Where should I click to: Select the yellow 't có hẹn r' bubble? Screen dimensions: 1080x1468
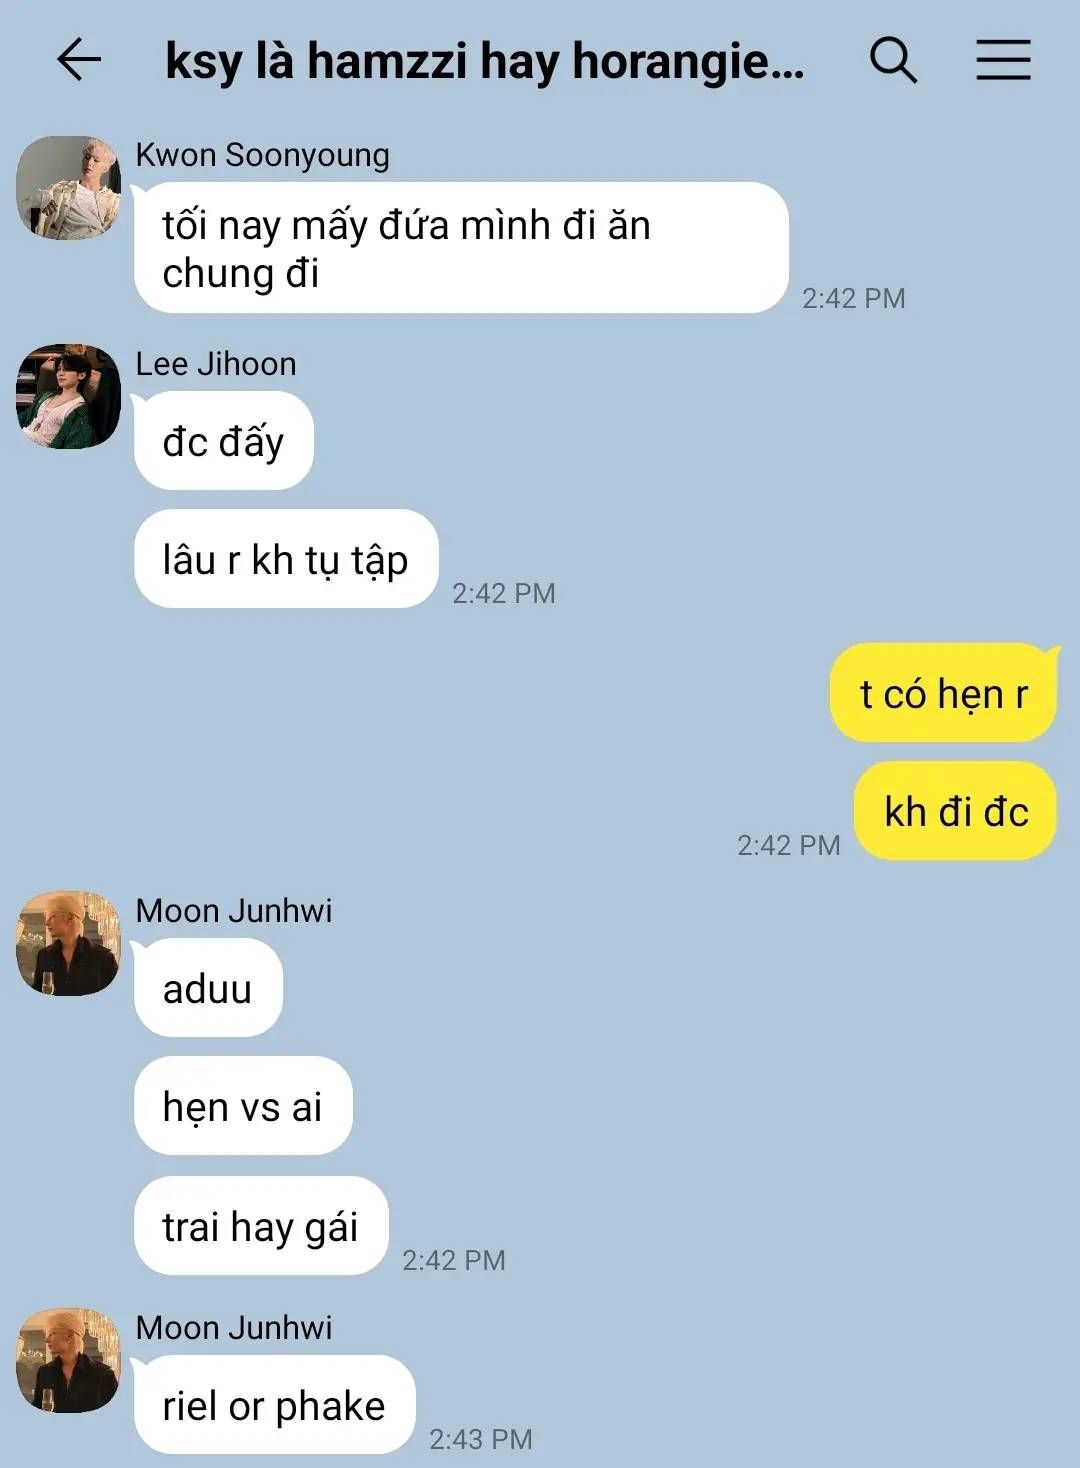pos(943,693)
